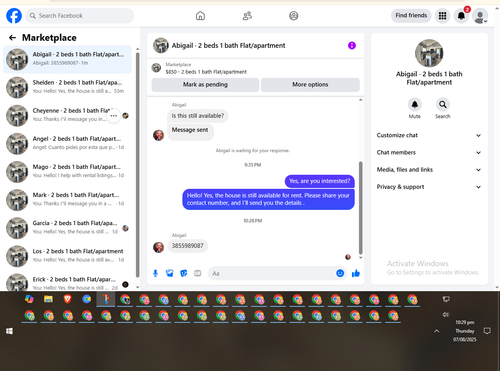500x371 pixels.
Task: Open the Angel conversation in list
Action: [x=67, y=144]
